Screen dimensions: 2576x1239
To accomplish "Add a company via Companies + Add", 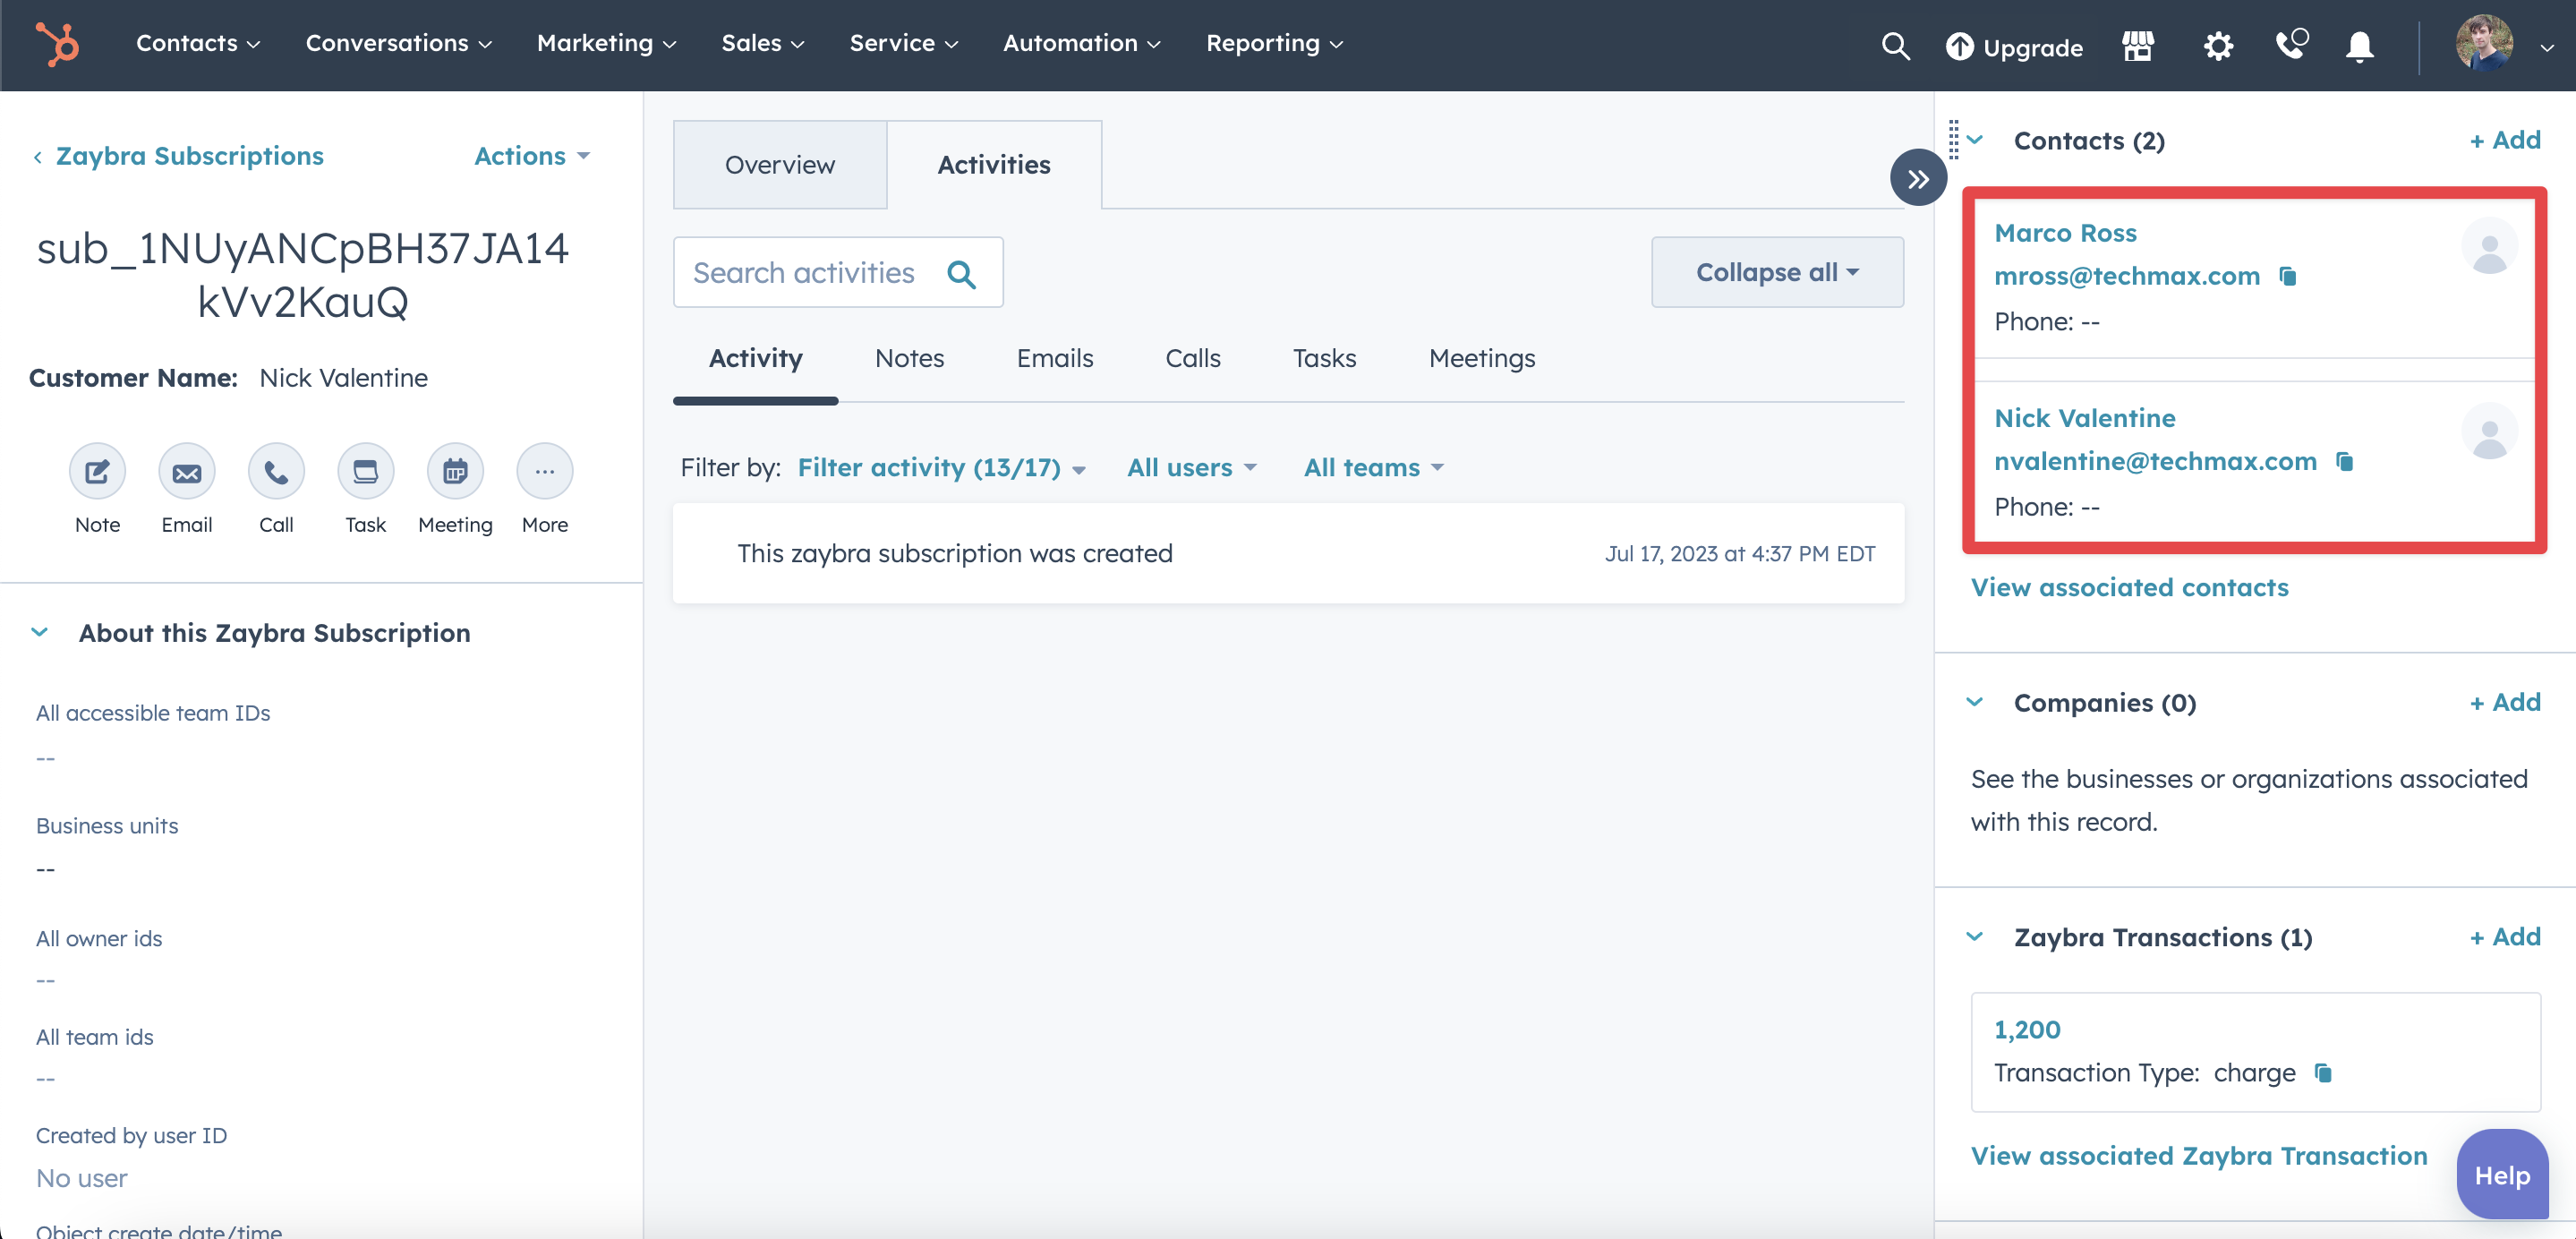I will 2505,702.
